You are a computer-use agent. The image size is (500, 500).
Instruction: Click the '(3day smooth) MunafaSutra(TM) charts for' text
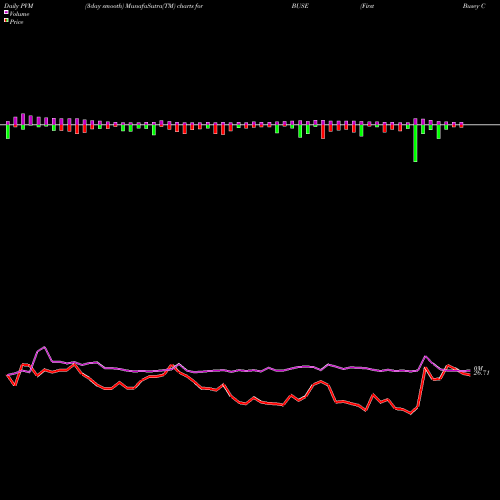click(x=144, y=6)
